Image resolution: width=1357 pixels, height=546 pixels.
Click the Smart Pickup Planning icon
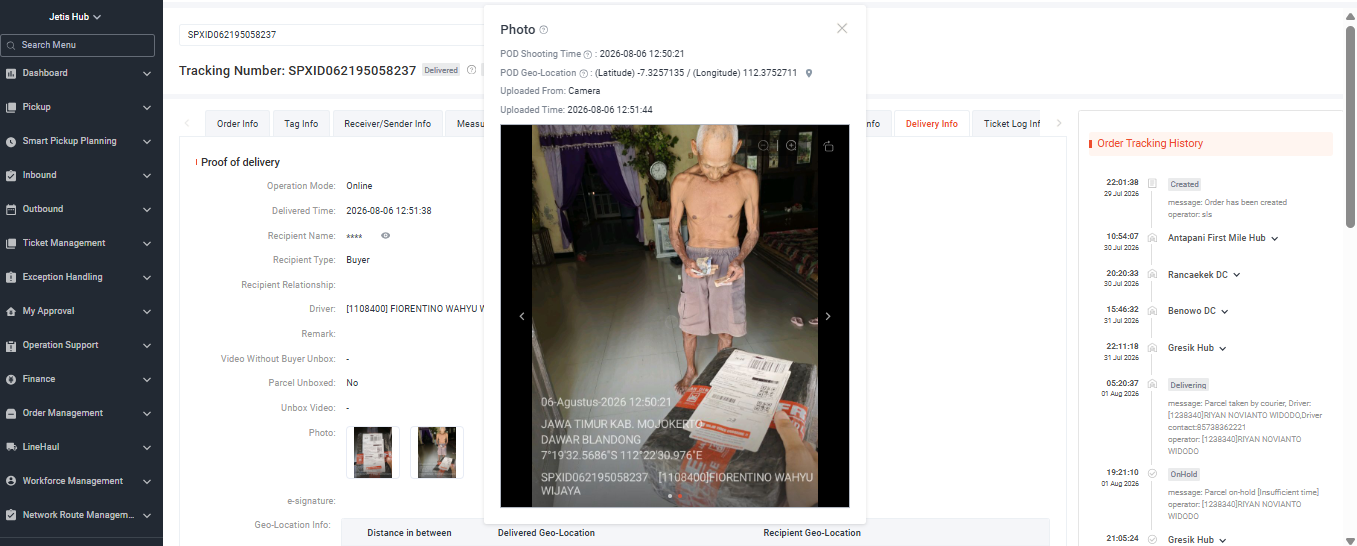click(11, 141)
